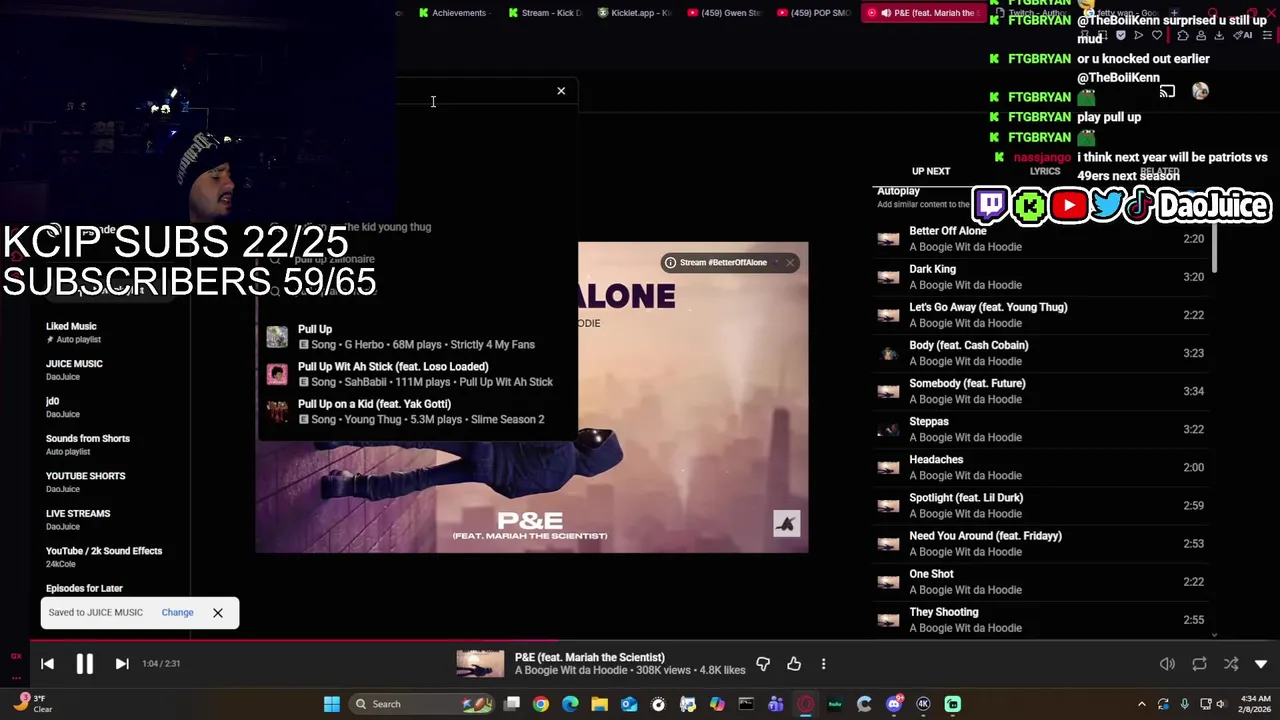Switch to the Kicklet.app browser tab
The image size is (1280, 720).
[635, 13]
